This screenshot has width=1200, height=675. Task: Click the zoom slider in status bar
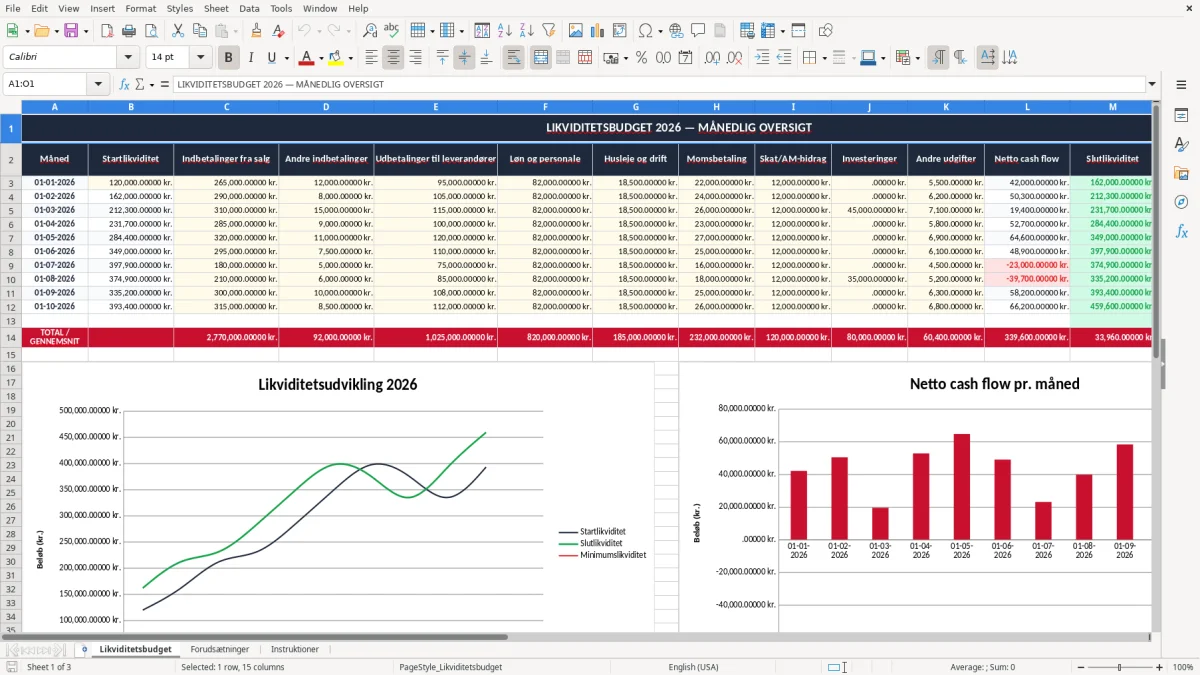(x=1119, y=667)
